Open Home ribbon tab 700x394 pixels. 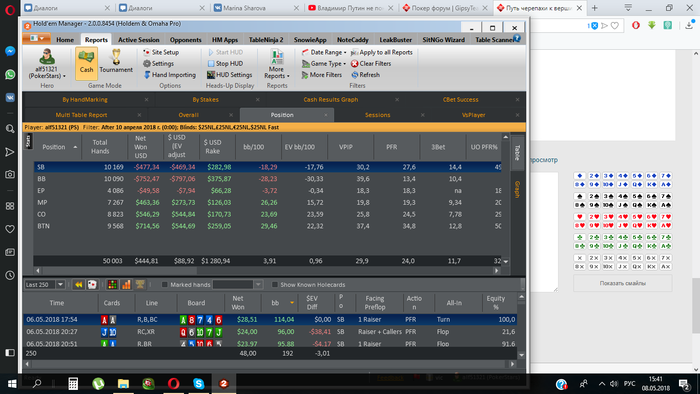click(65, 40)
